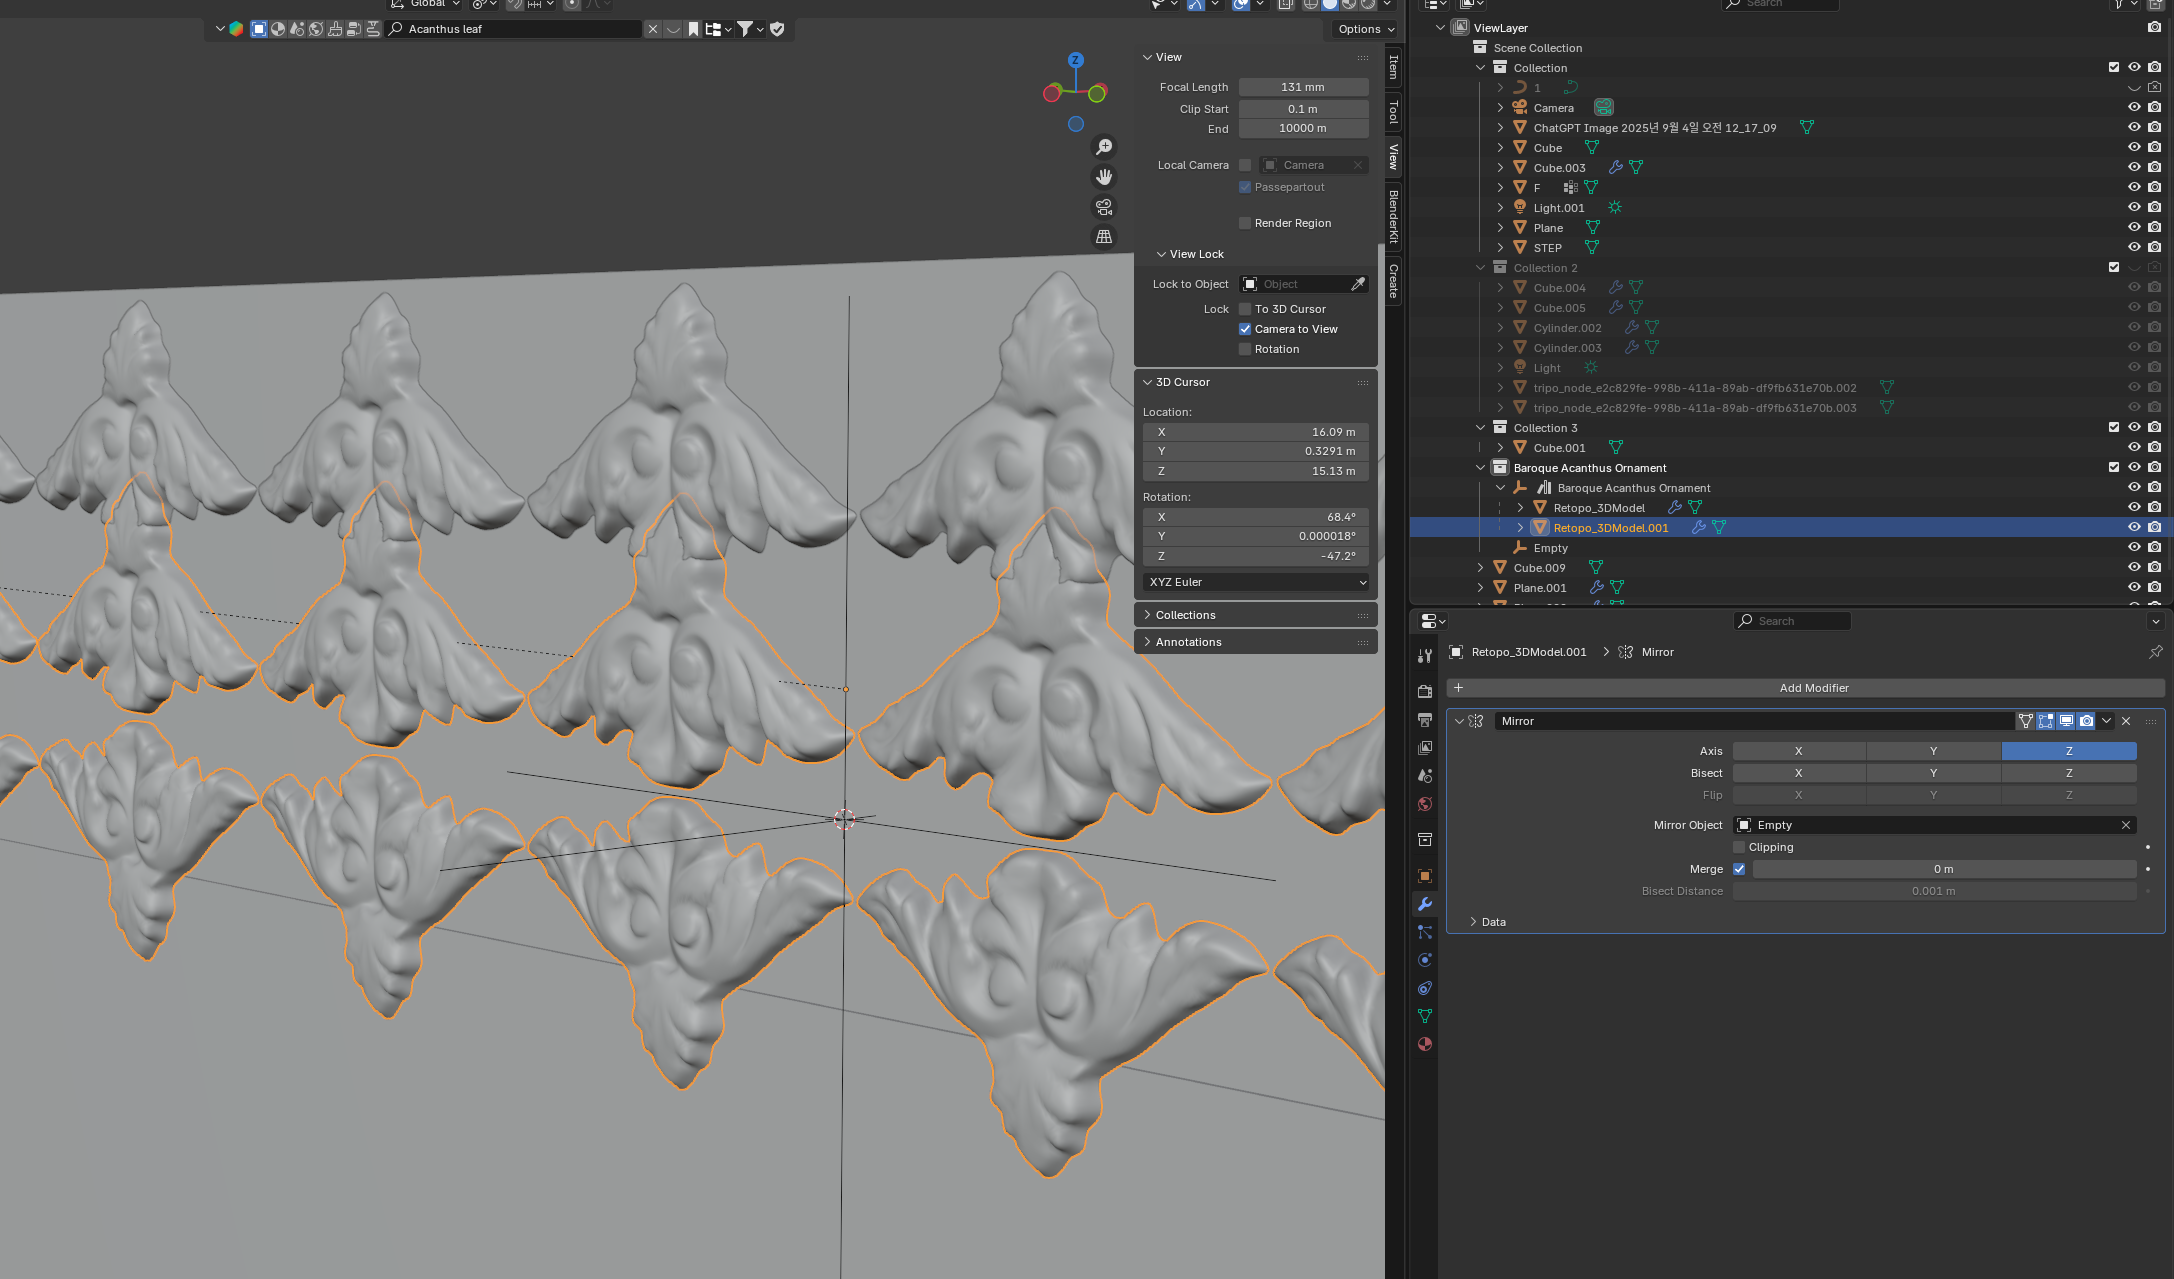Open XYZ Euler rotation mode dropdown
Image resolution: width=2174 pixels, height=1279 pixels.
tap(1256, 582)
